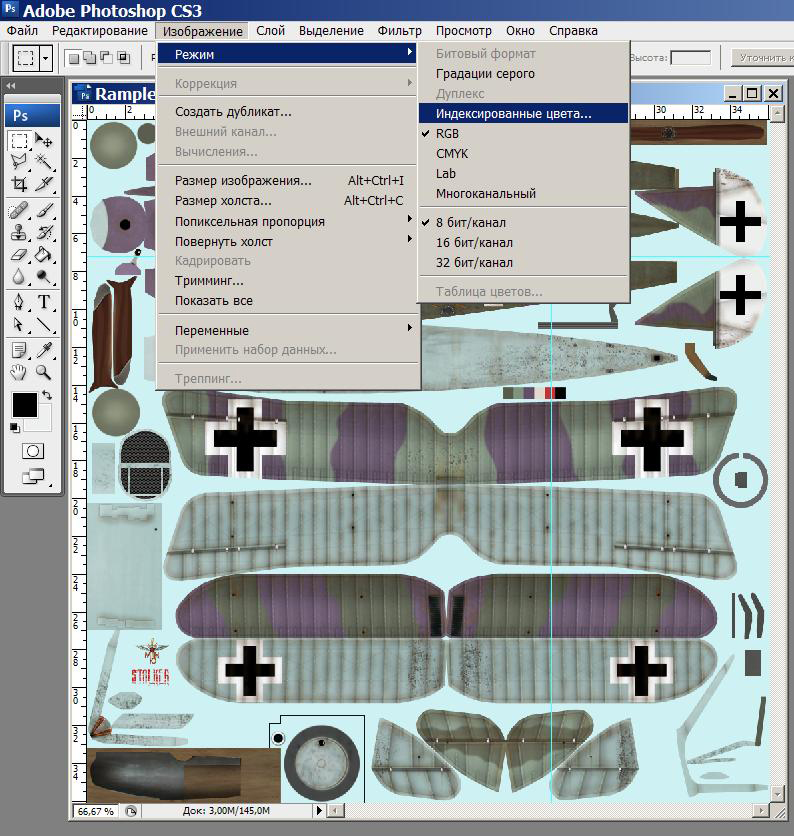The width and height of the screenshot is (794, 836).
Task: Choose Add to Selection mode in options bar
Action: point(90,58)
